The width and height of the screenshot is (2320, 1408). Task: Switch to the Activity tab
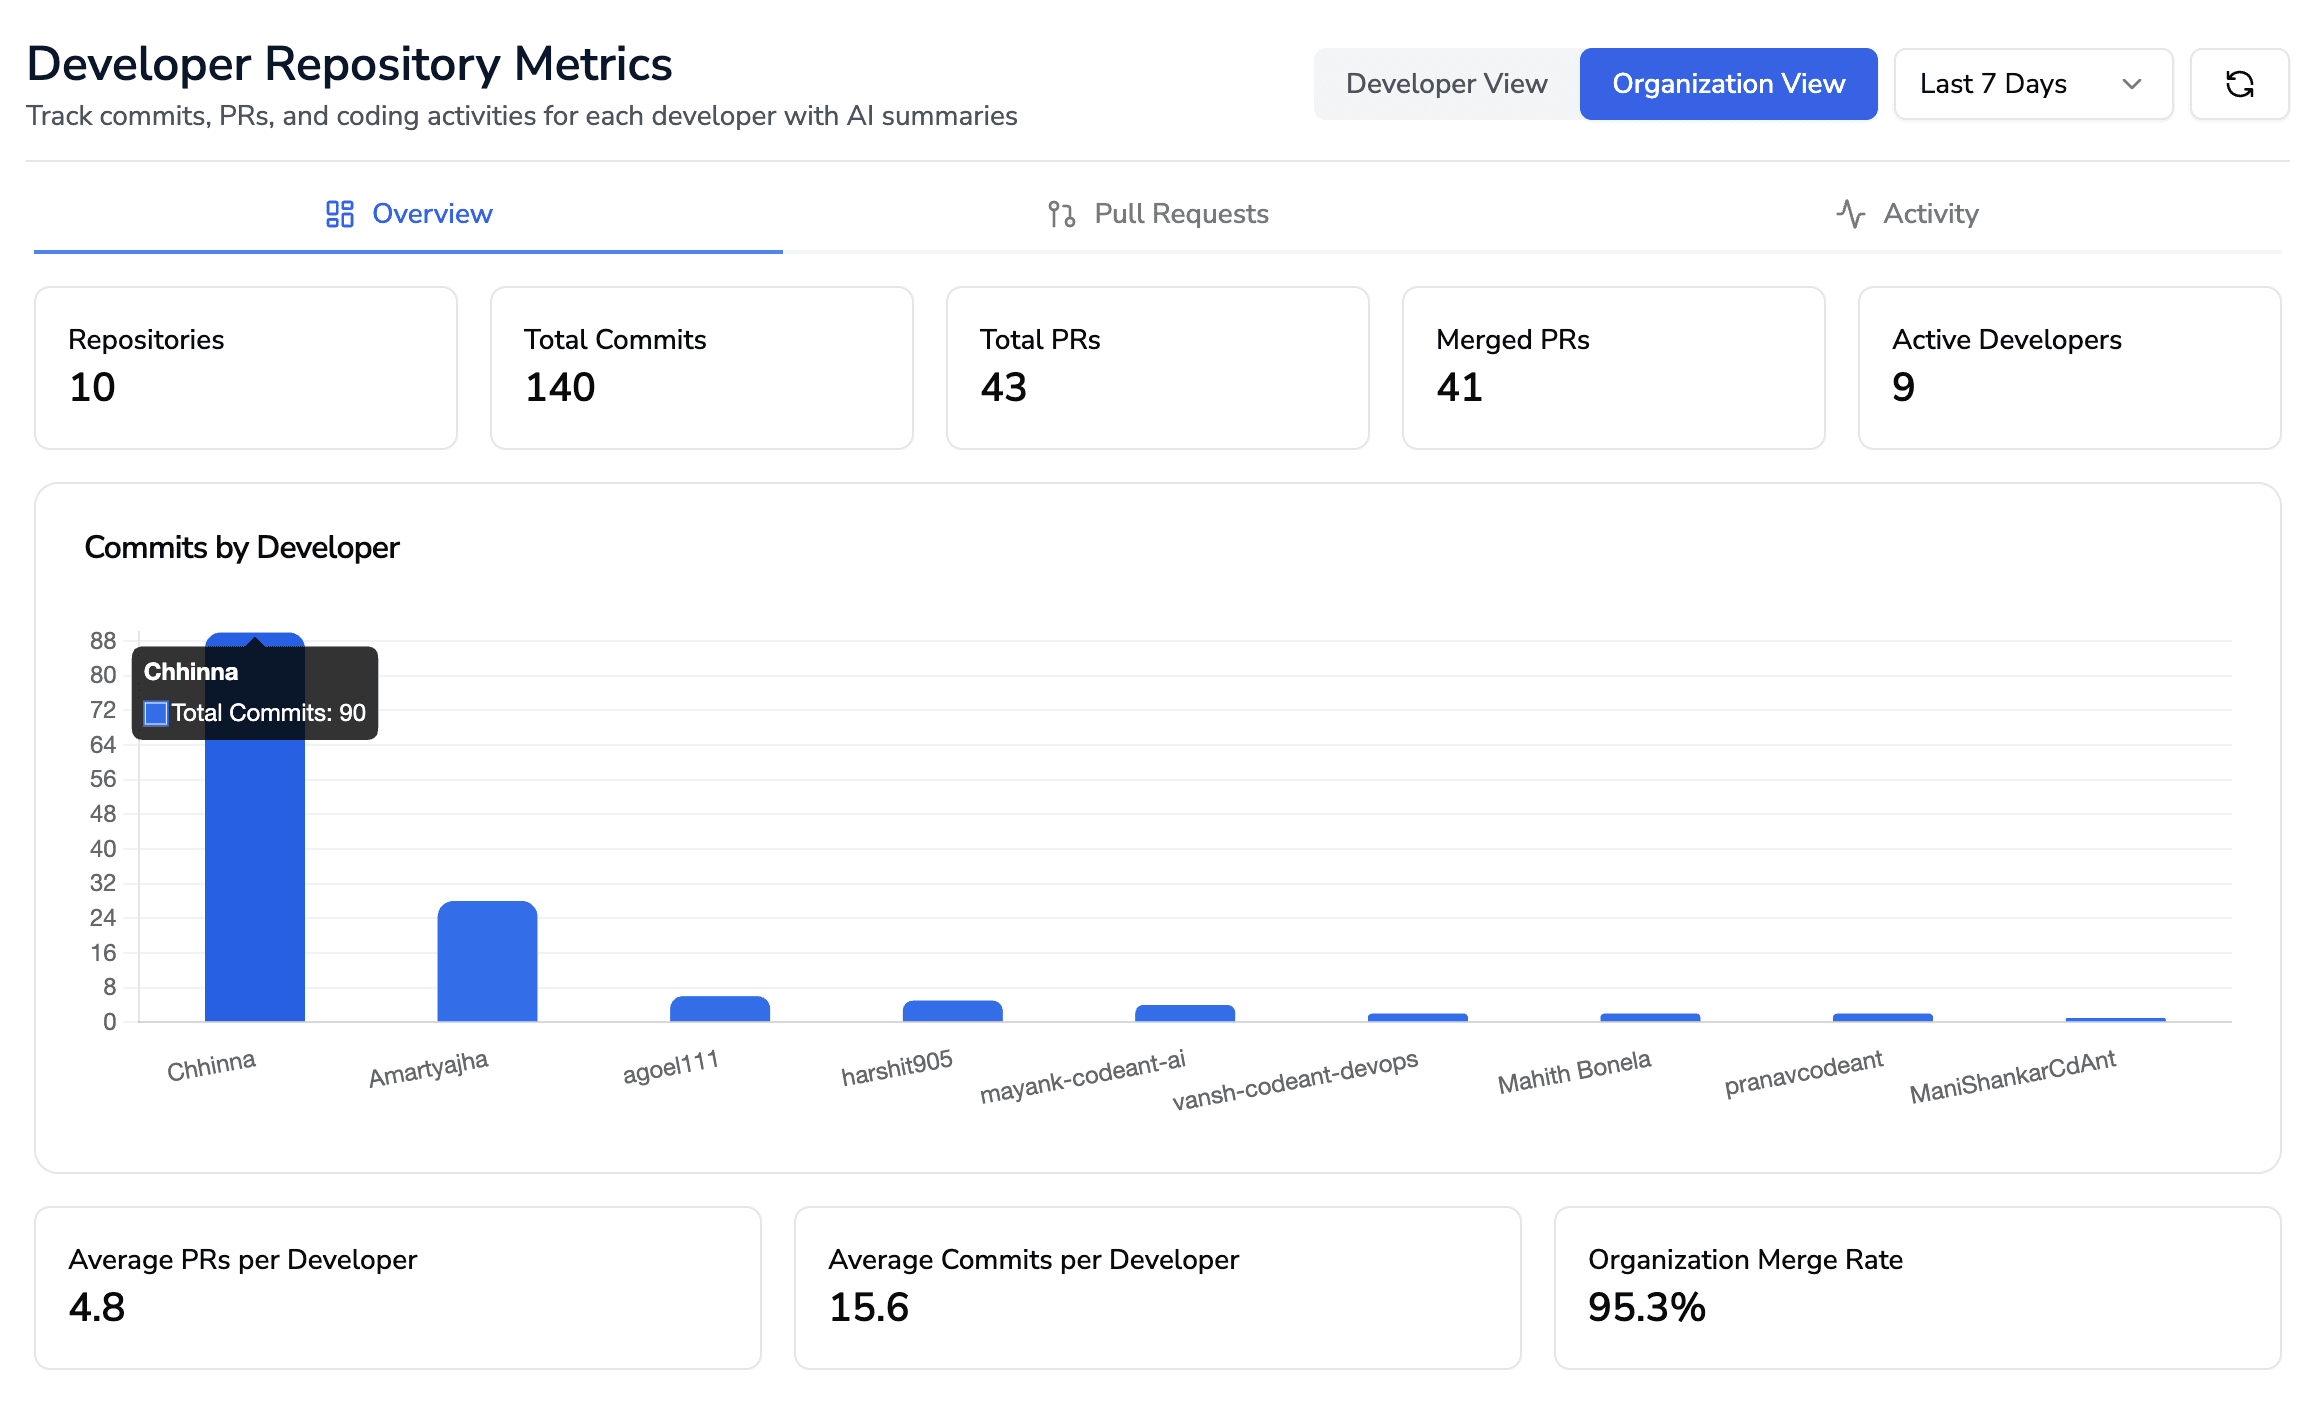pyautogui.click(x=1907, y=214)
